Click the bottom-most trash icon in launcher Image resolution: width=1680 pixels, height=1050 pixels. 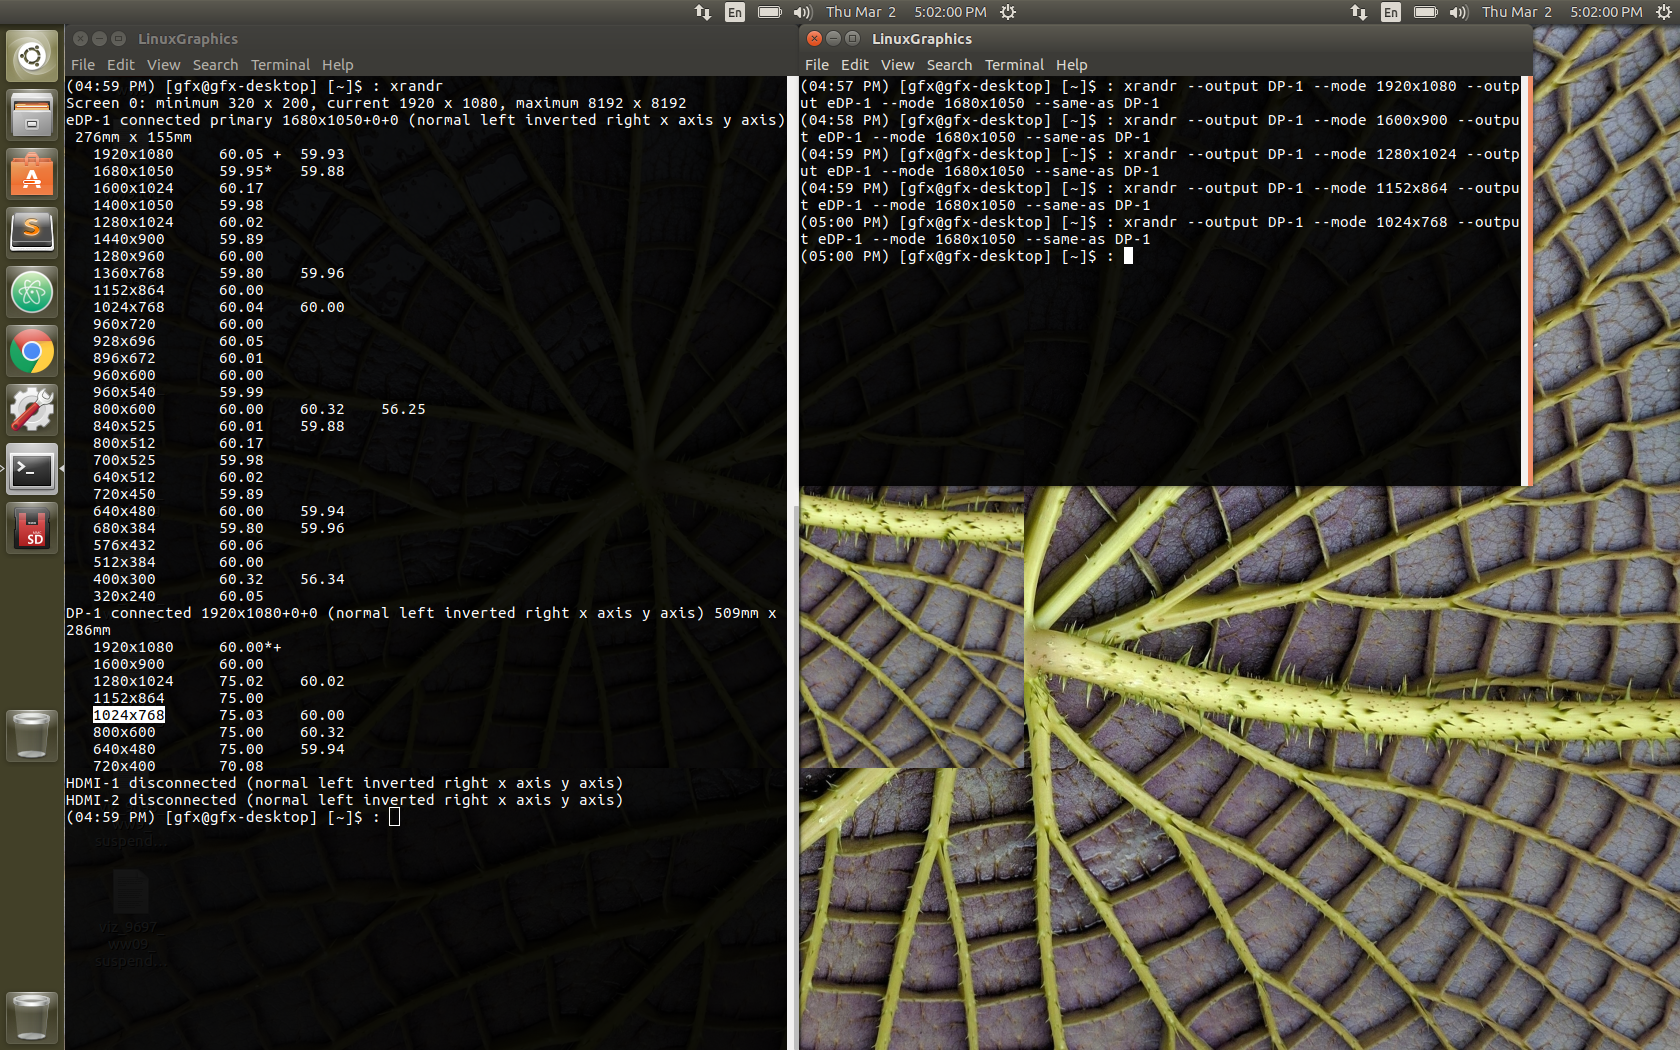point(32,1018)
